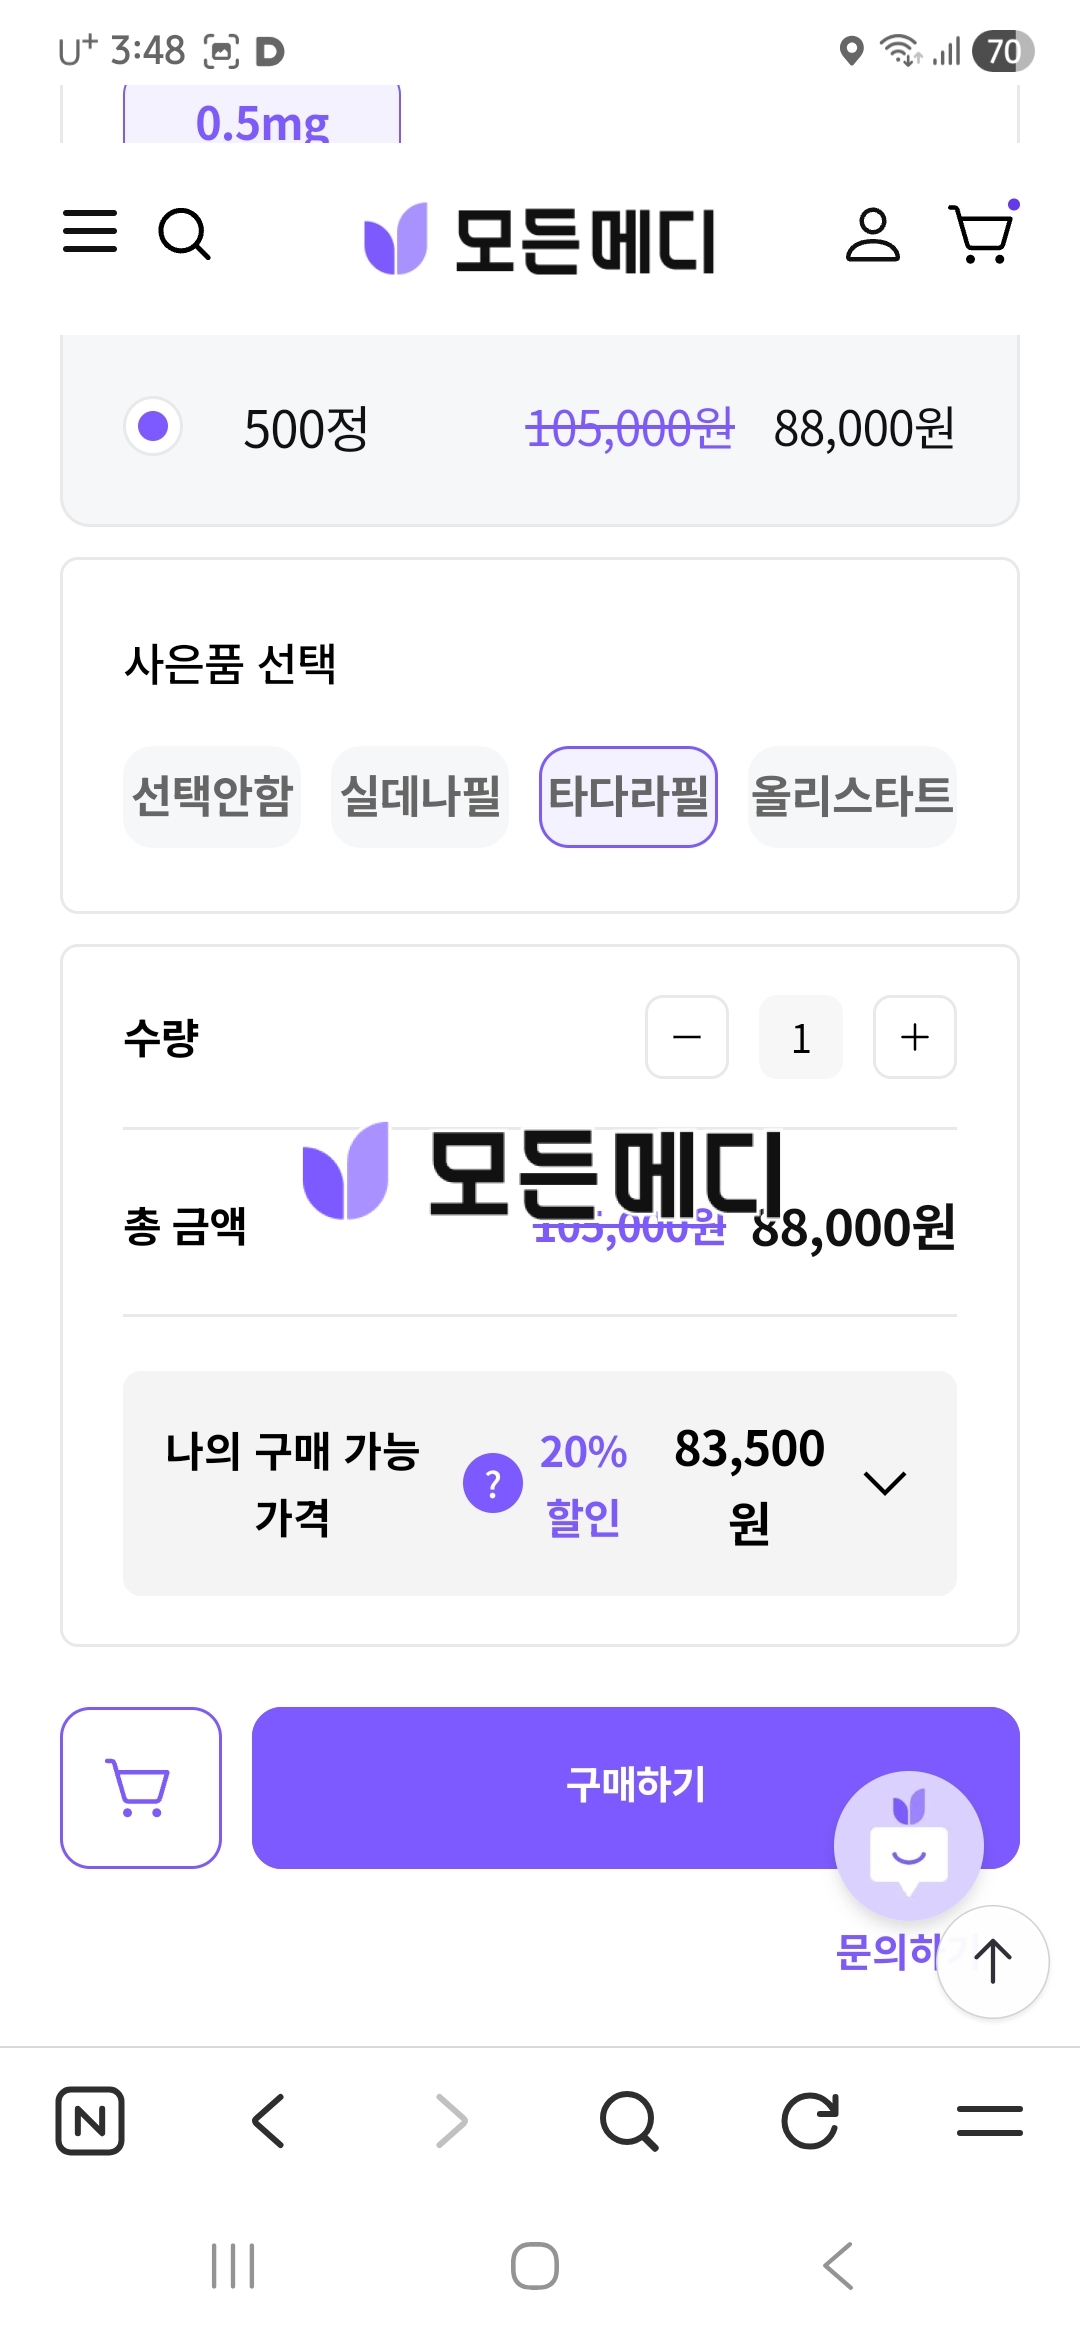This screenshot has width=1080, height=2340.
Task: Click the quantity number field
Action: click(800, 1037)
